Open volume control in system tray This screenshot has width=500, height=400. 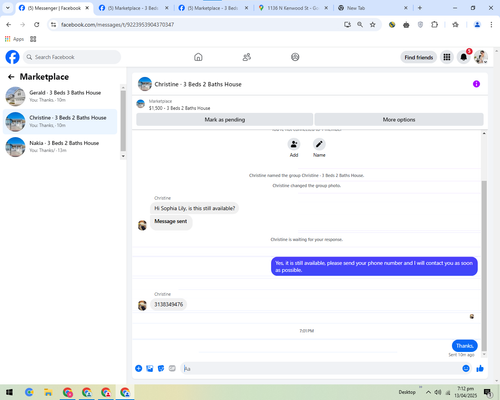438,392
